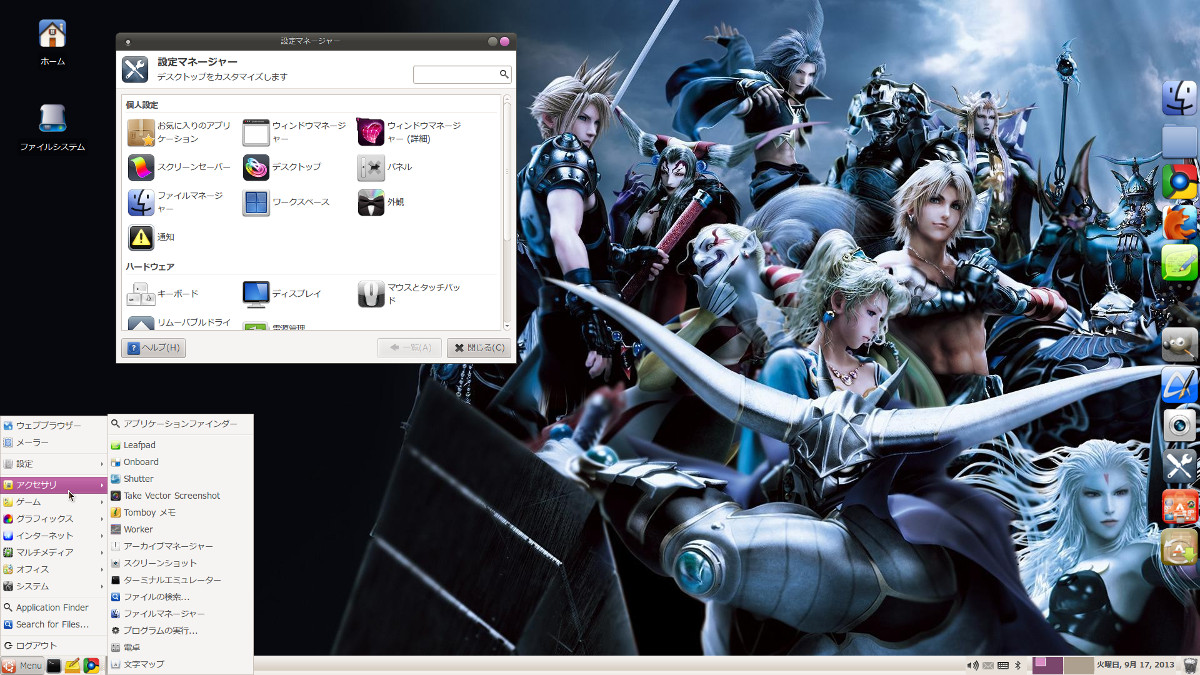This screenshot has height=675, width=1200.
Task: Launch Firefox from the right dock
Action: pyautogui.click(x=1180, y=222)
